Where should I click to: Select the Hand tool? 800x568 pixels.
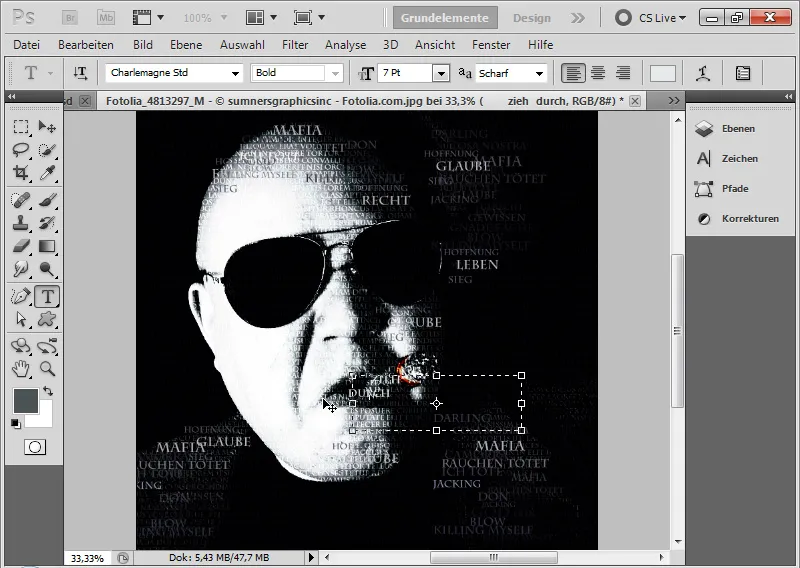(21, 368)
